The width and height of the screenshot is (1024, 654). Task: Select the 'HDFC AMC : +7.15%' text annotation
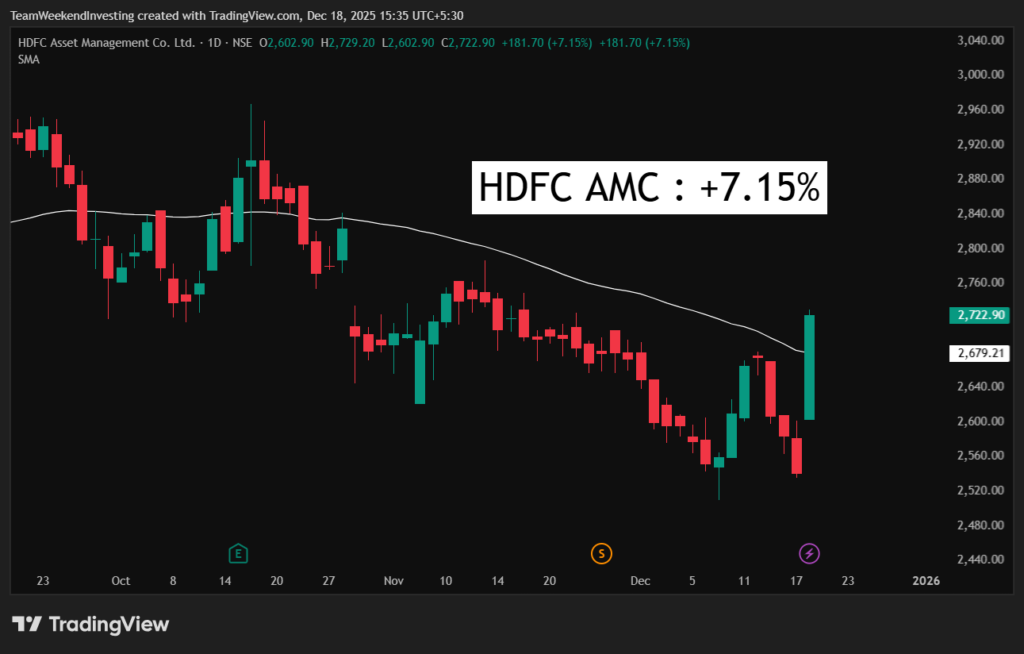(649, 187)
